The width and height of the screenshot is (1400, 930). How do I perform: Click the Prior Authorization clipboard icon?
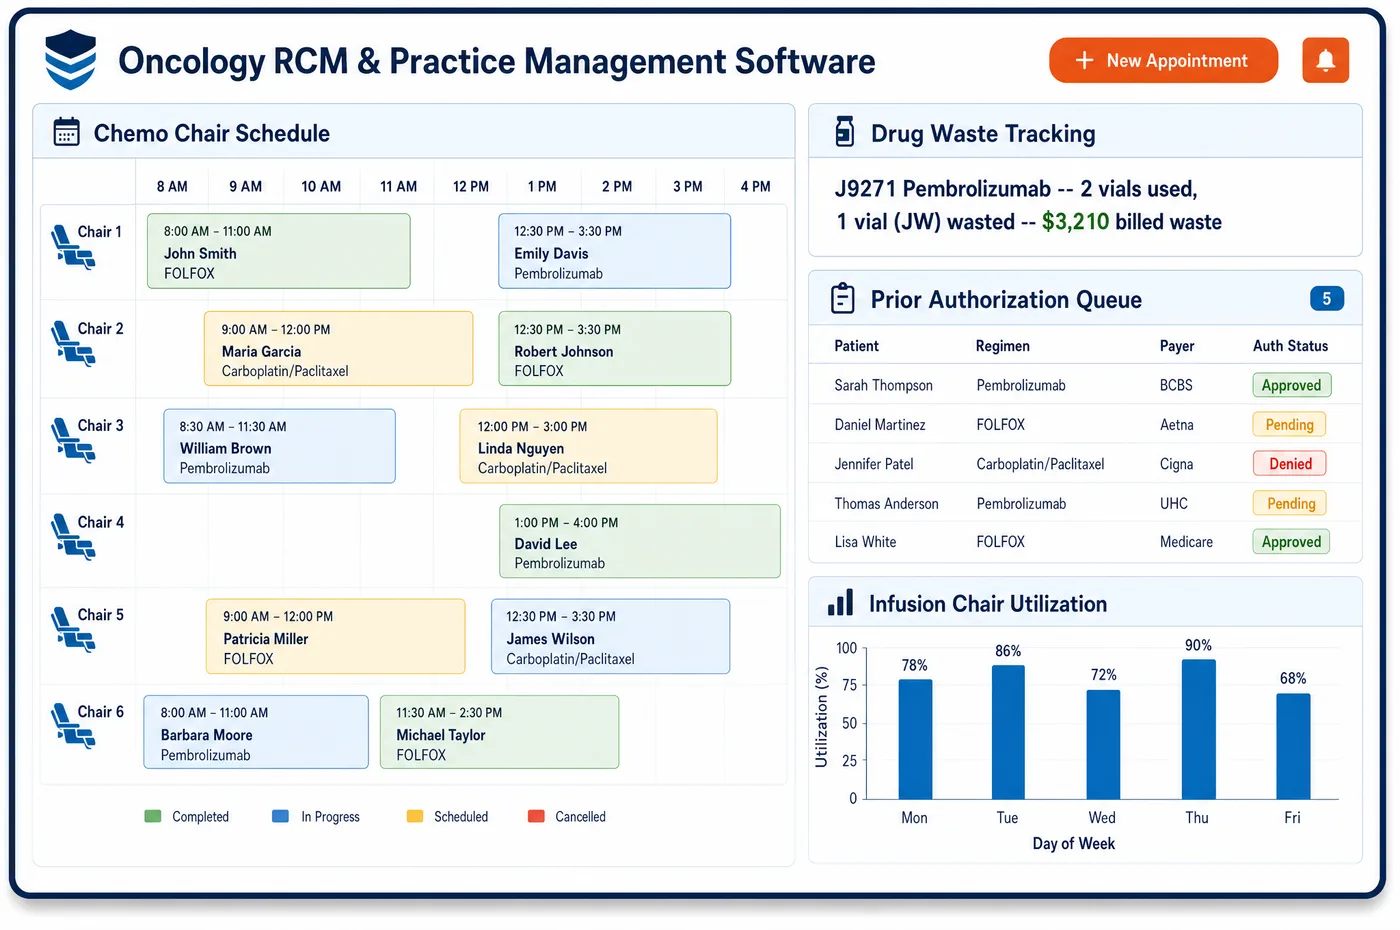tap(843, 299)
